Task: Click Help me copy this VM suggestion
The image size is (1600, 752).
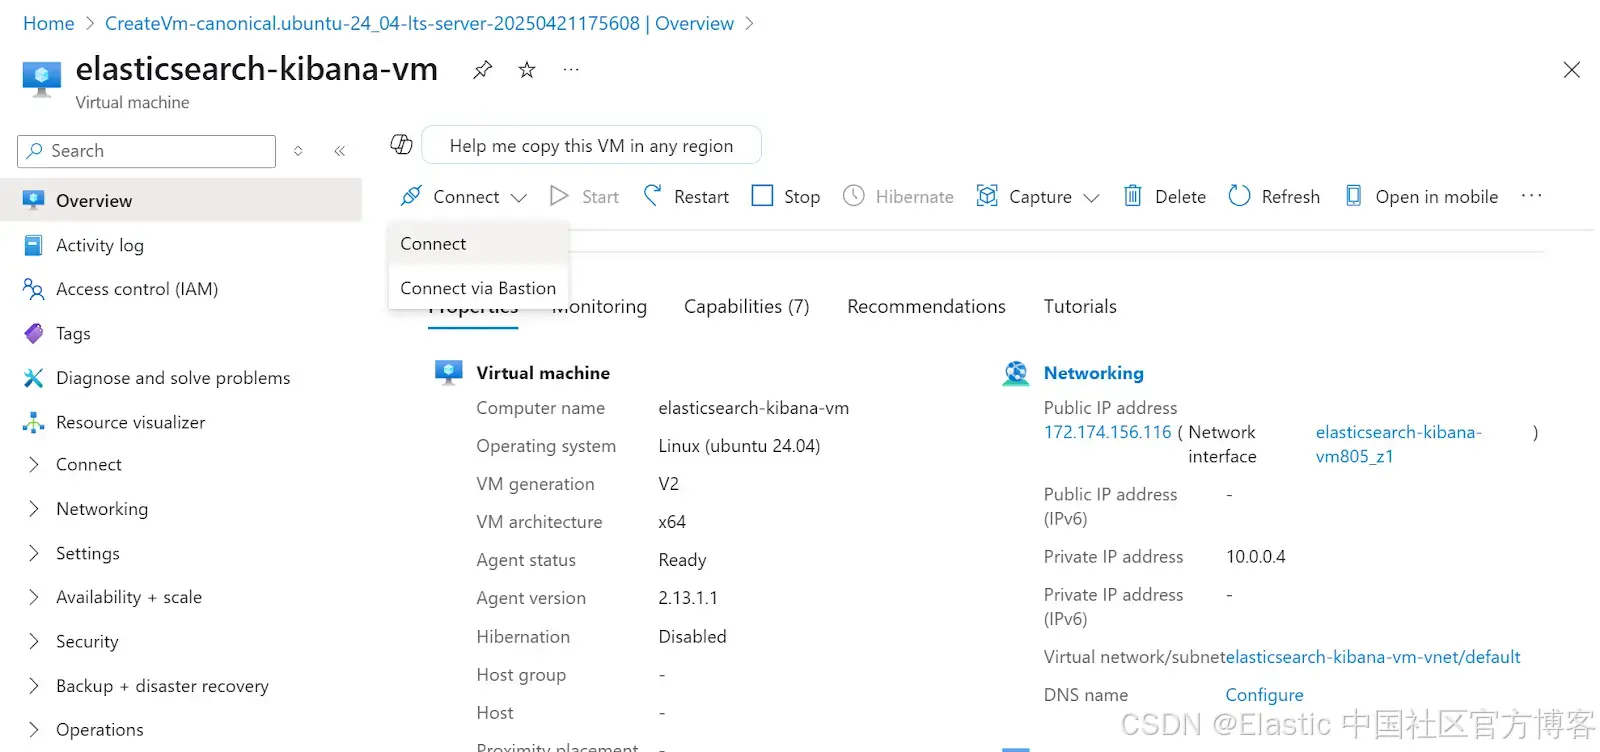Action: (591, 145)
